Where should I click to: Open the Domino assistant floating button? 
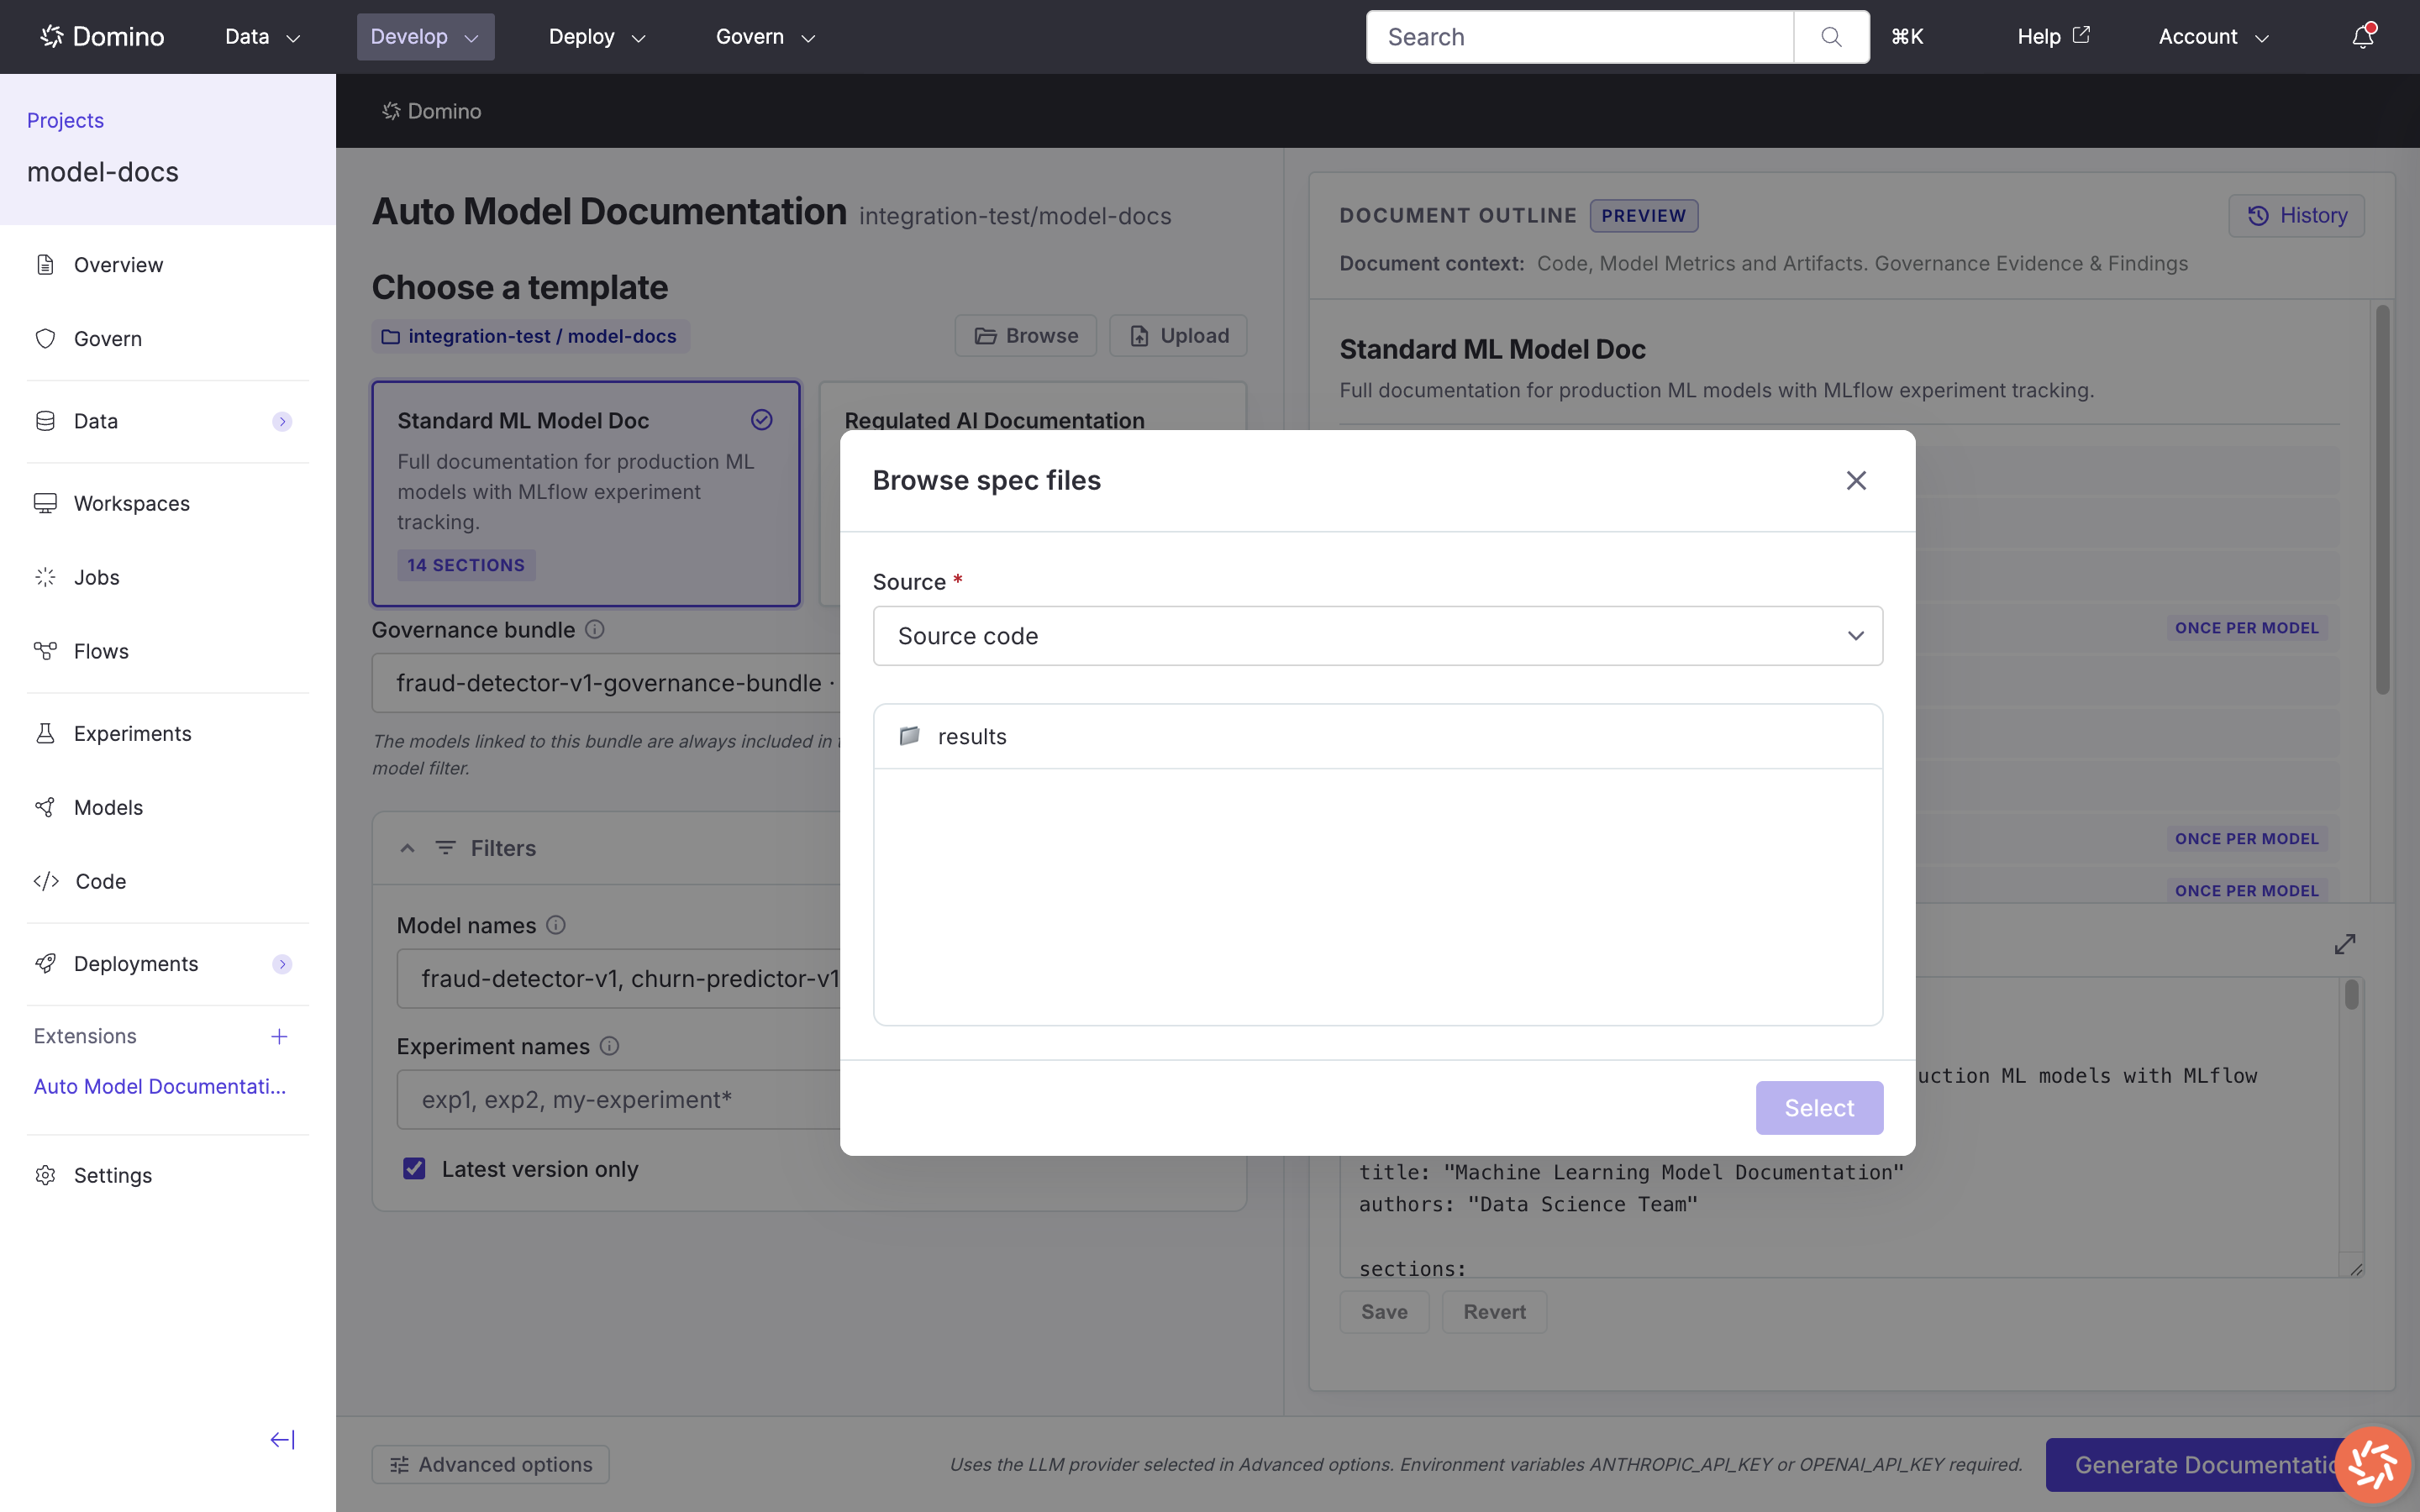pos(2372,1466)
